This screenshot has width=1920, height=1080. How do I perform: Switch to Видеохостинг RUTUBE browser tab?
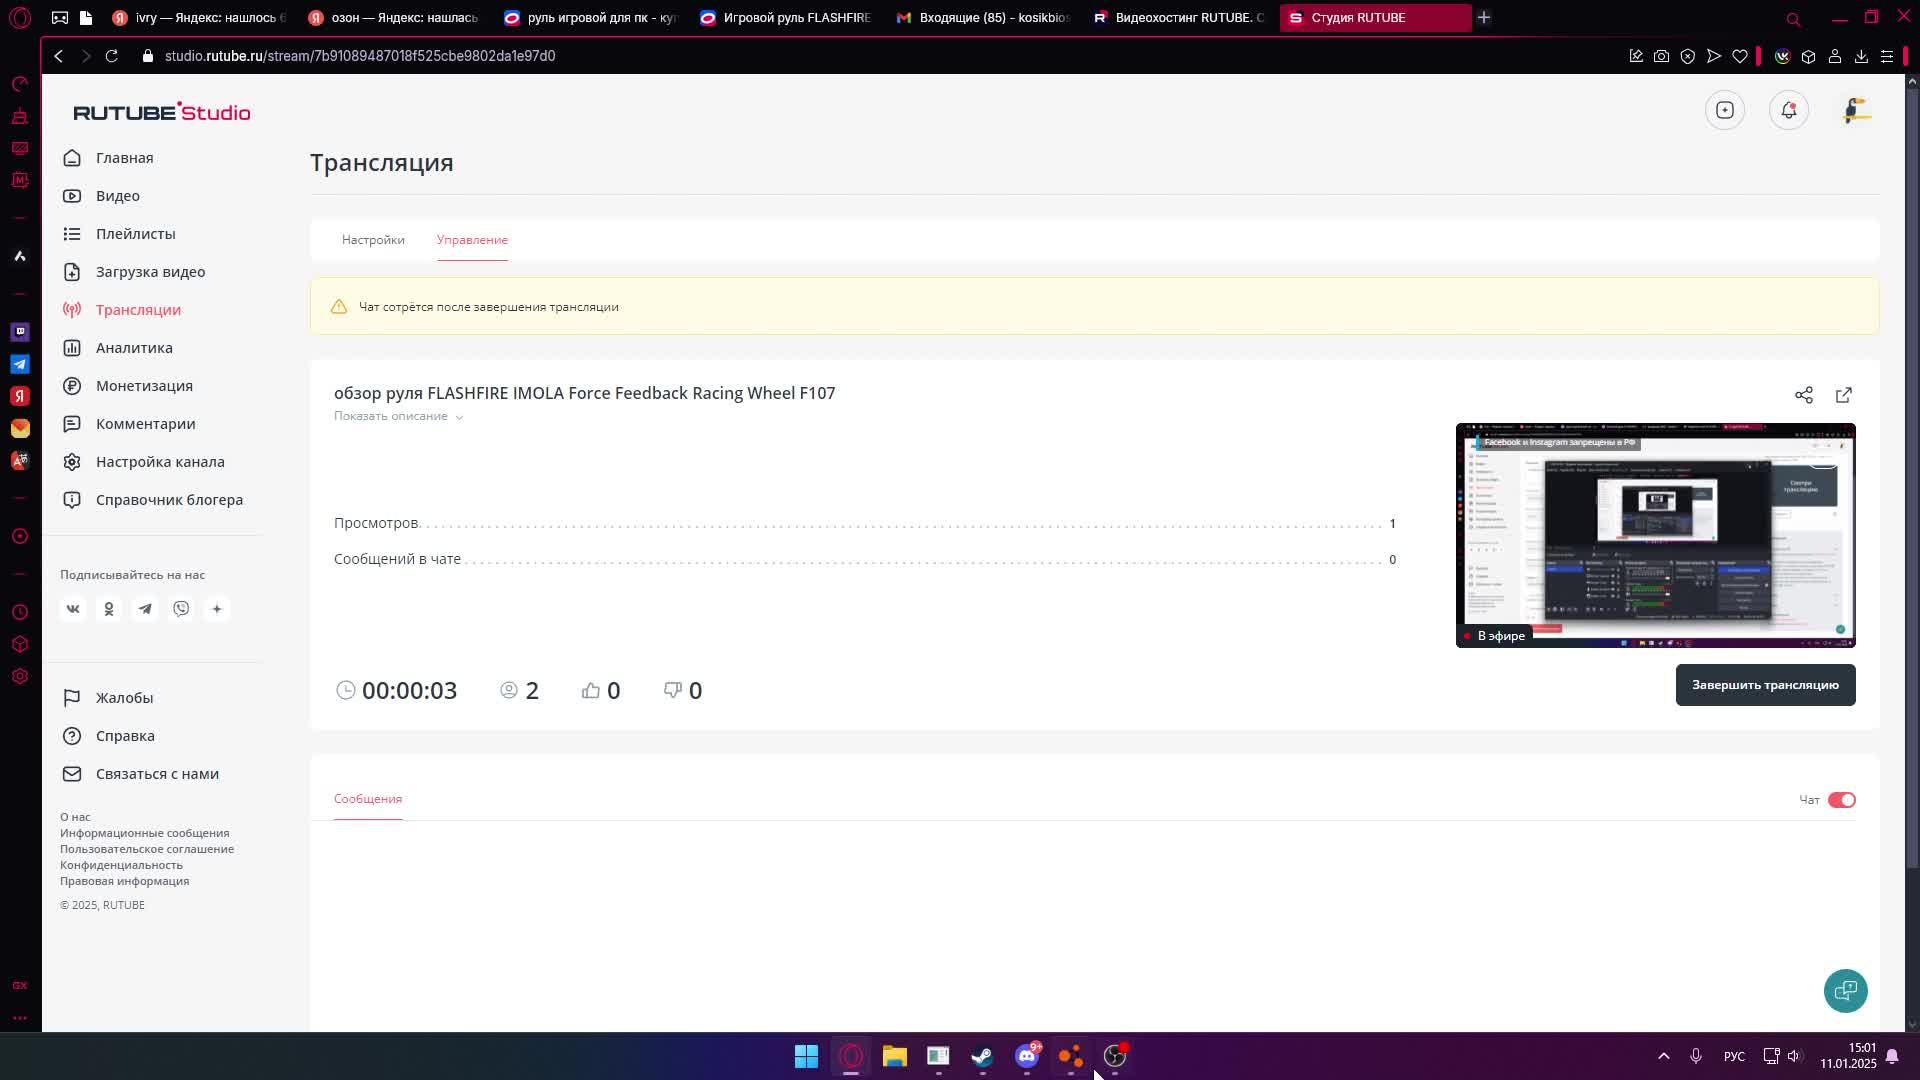[1180, 17]
